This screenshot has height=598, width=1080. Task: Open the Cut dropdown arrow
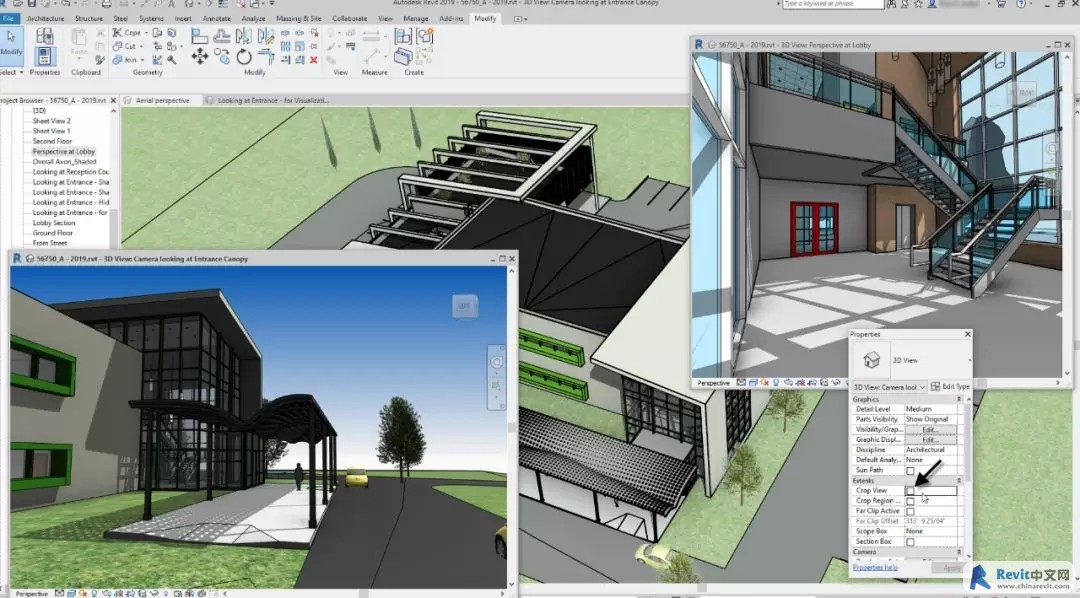[x=141, y=46]
